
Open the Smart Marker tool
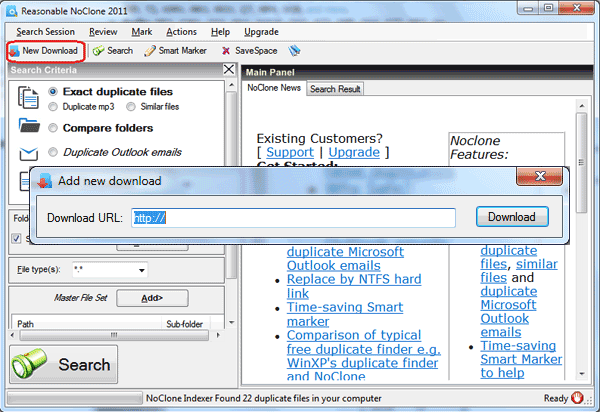(x=175, y=51)
